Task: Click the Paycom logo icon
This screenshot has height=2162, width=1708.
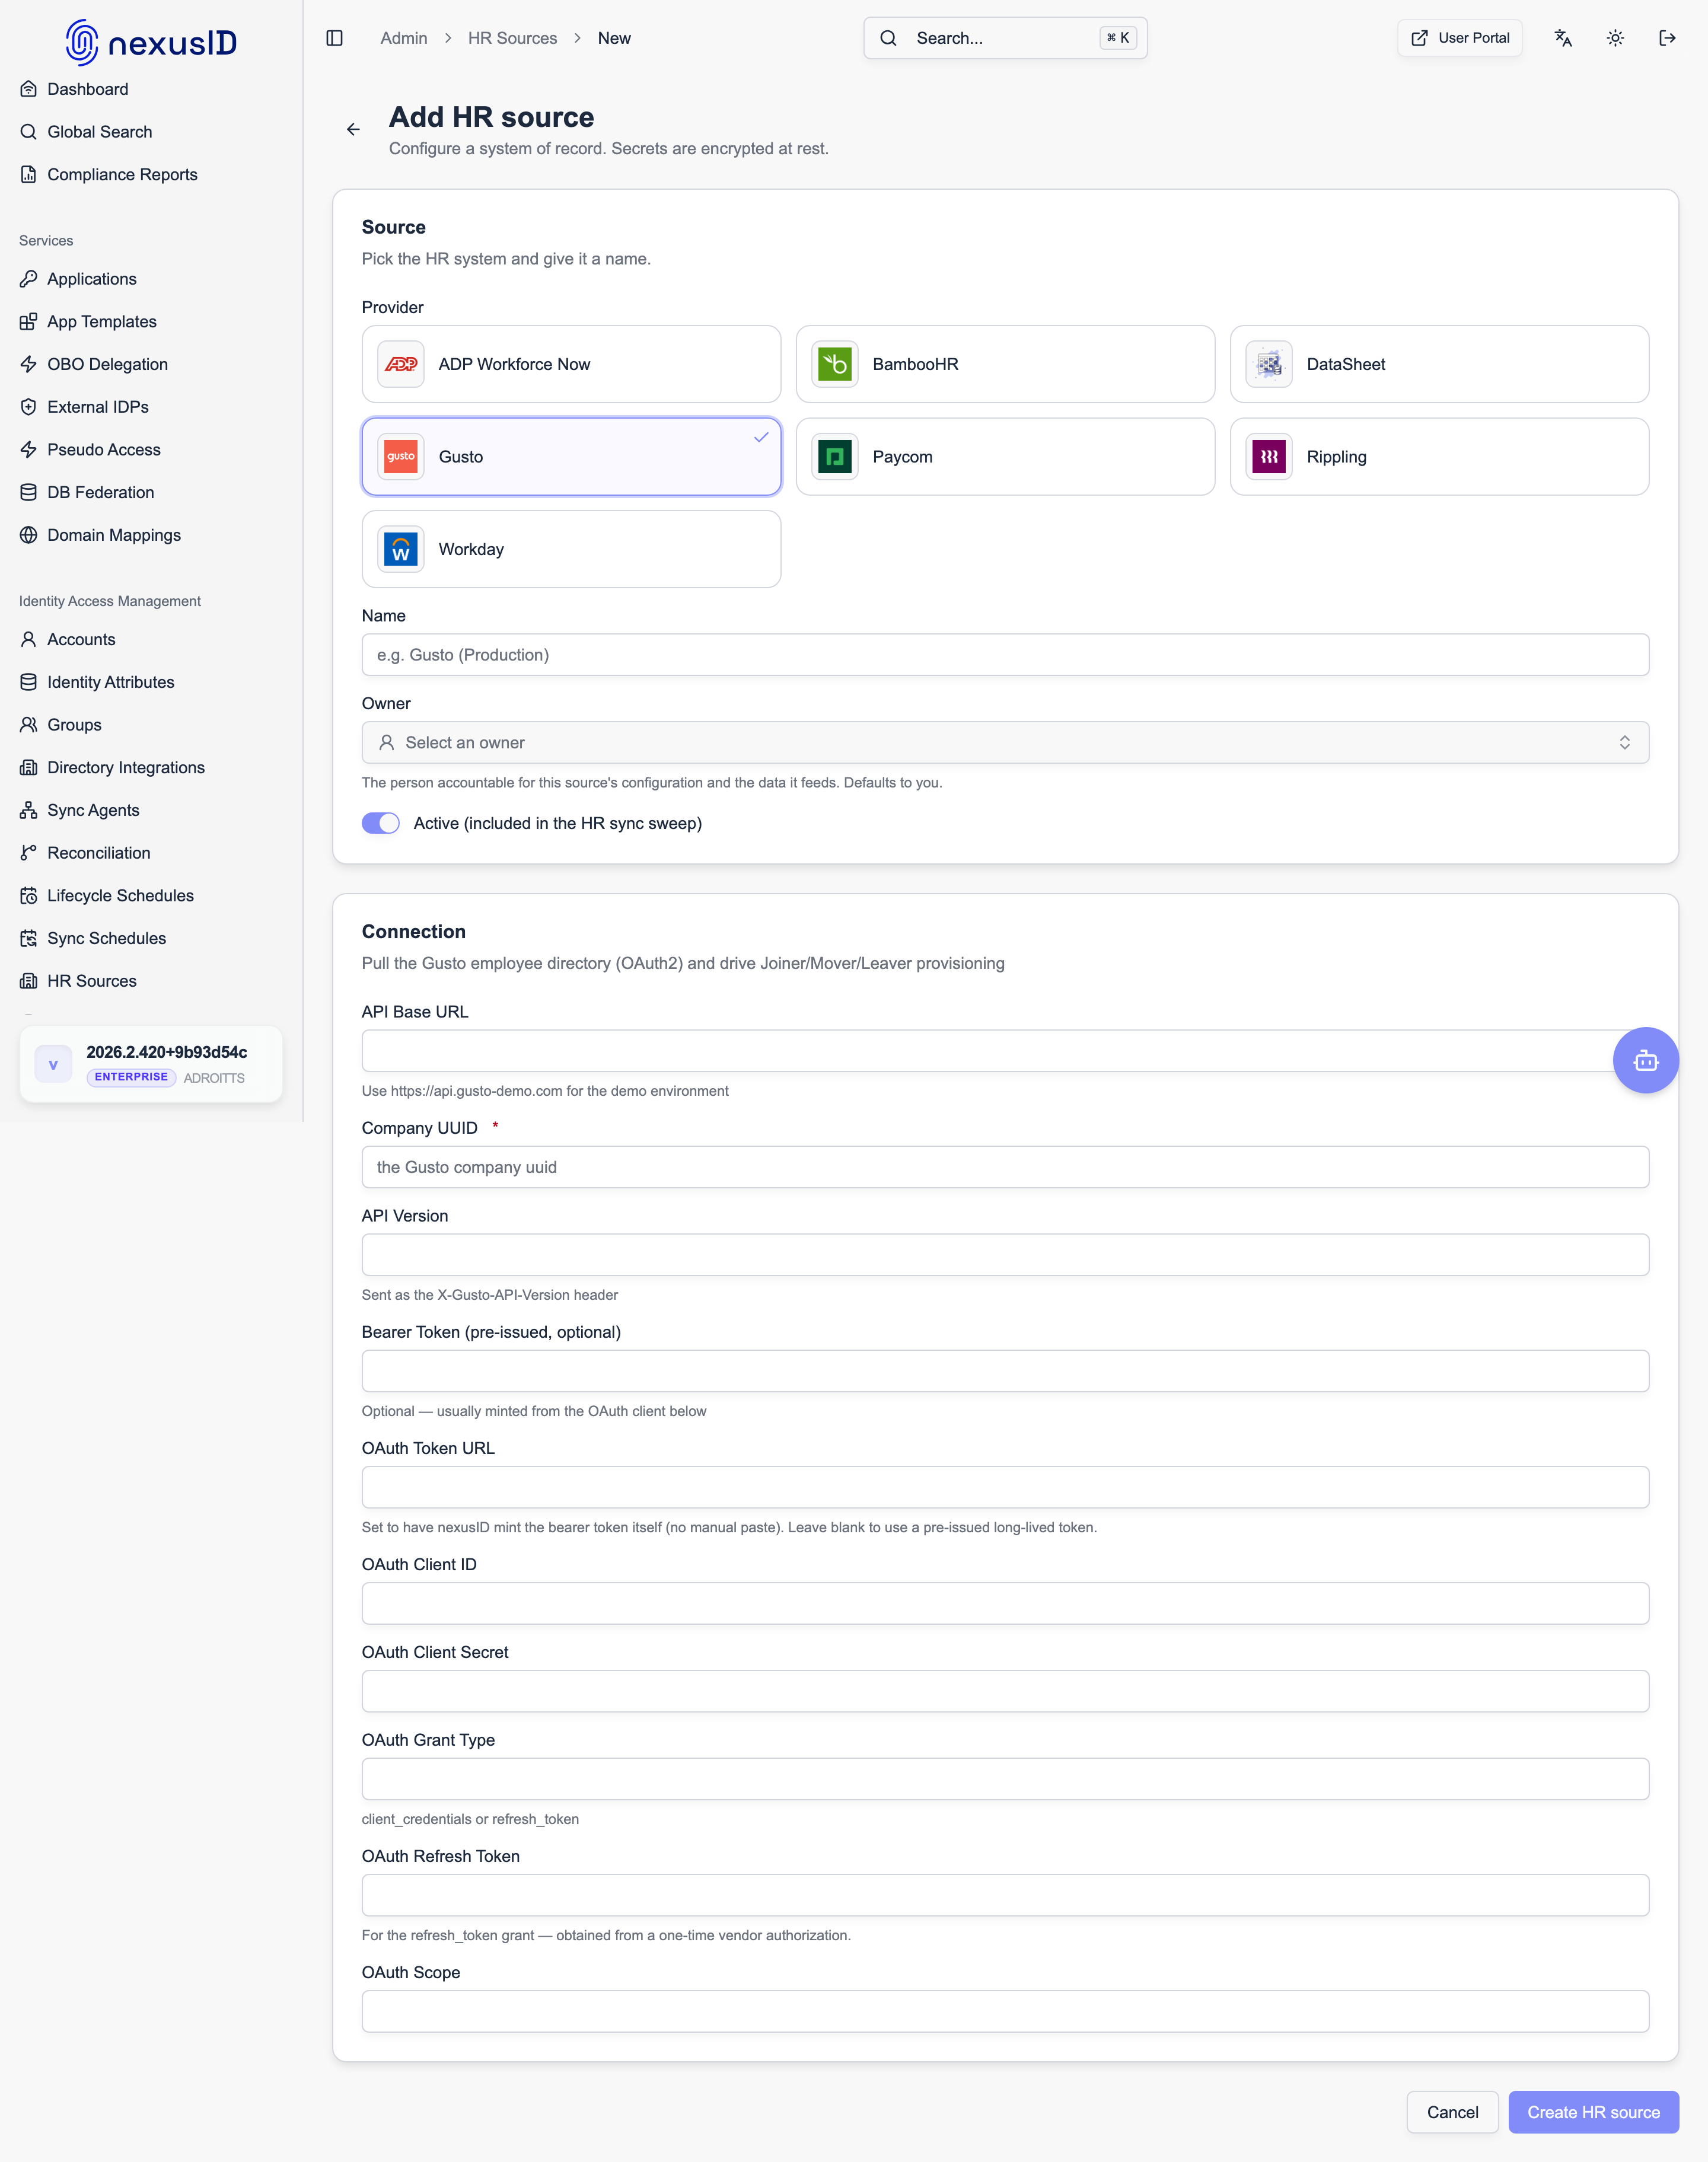Action: click(835, 457)
